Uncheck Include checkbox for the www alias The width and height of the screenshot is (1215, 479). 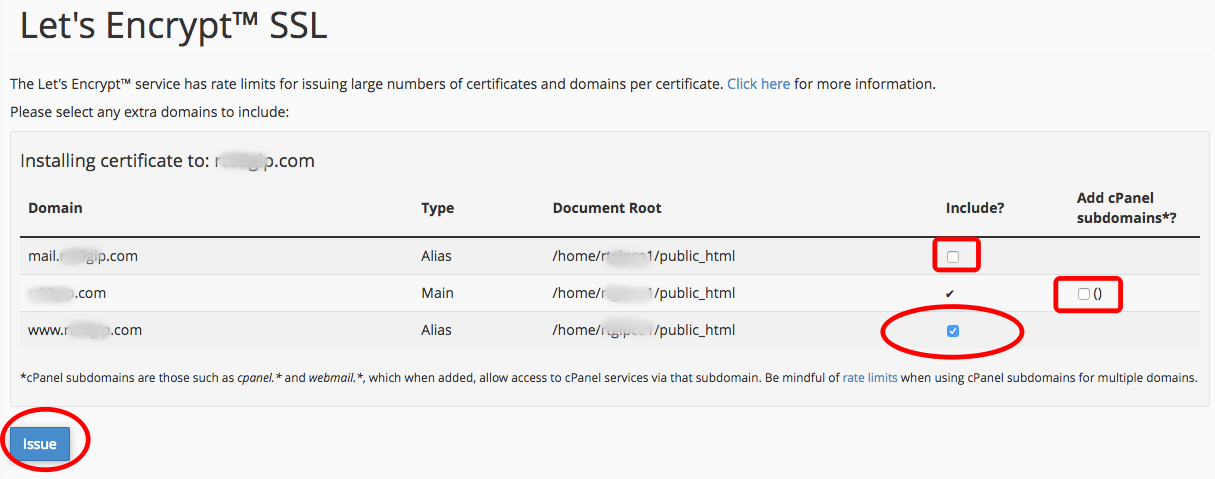pos(953,331)
